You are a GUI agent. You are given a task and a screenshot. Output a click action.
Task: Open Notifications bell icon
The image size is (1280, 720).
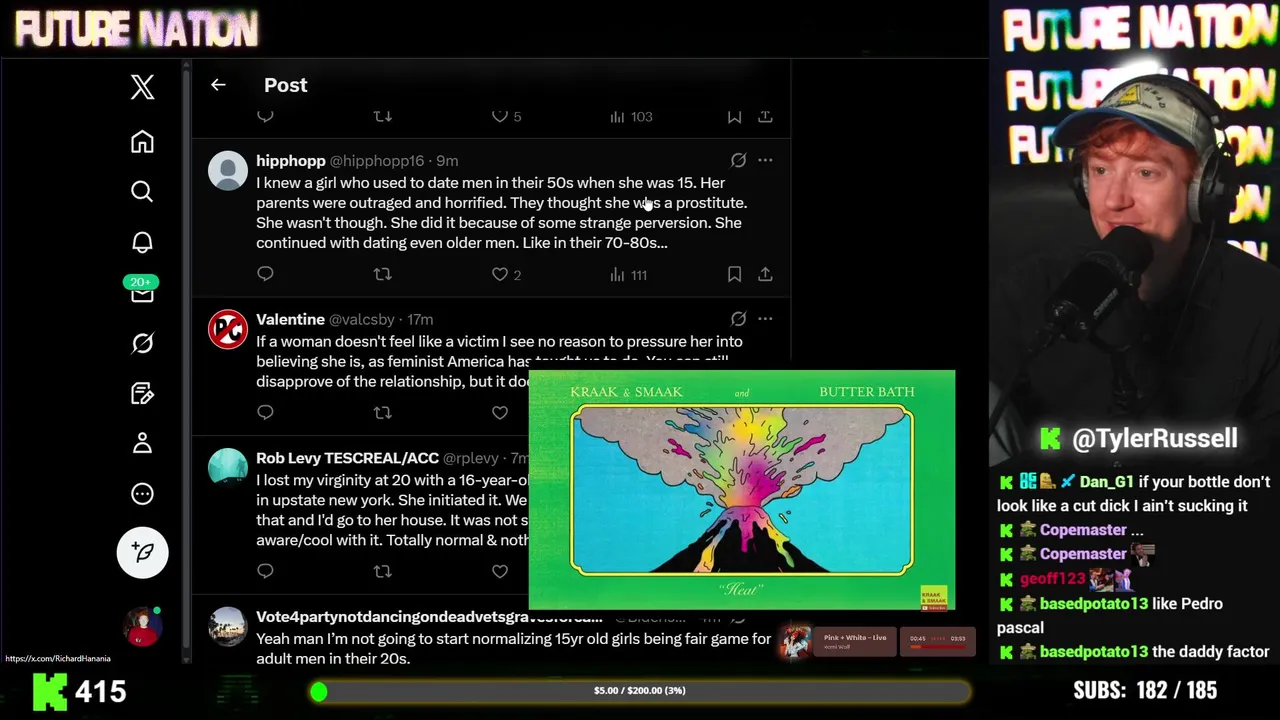coord(142,242)
